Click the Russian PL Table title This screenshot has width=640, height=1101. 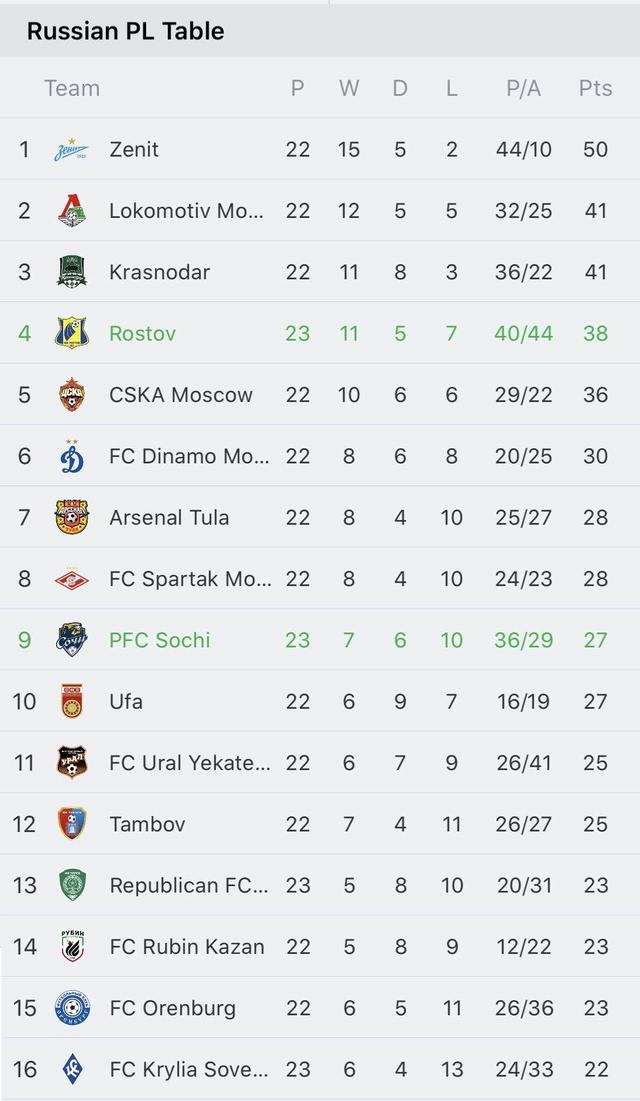pyautogui.click(x=125, y=31)
